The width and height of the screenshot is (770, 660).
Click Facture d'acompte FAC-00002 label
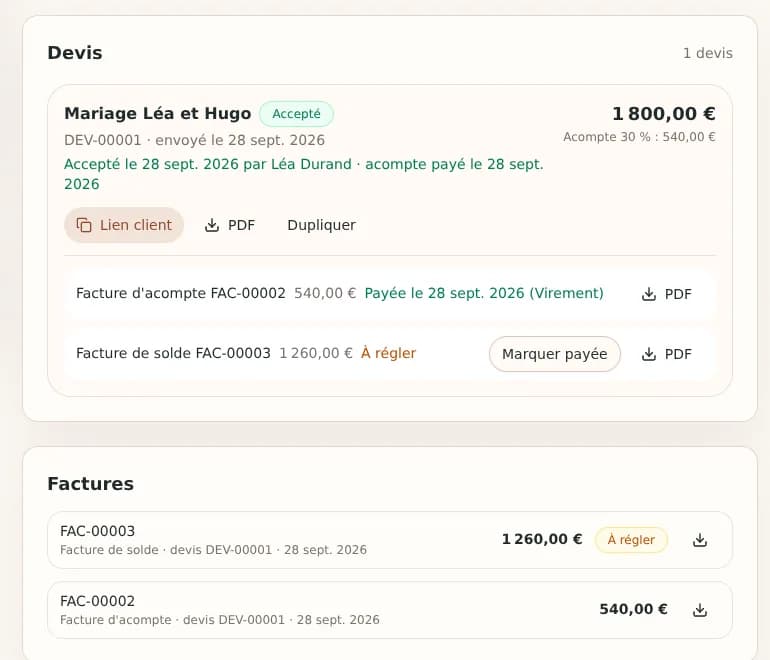pos(181,293)
